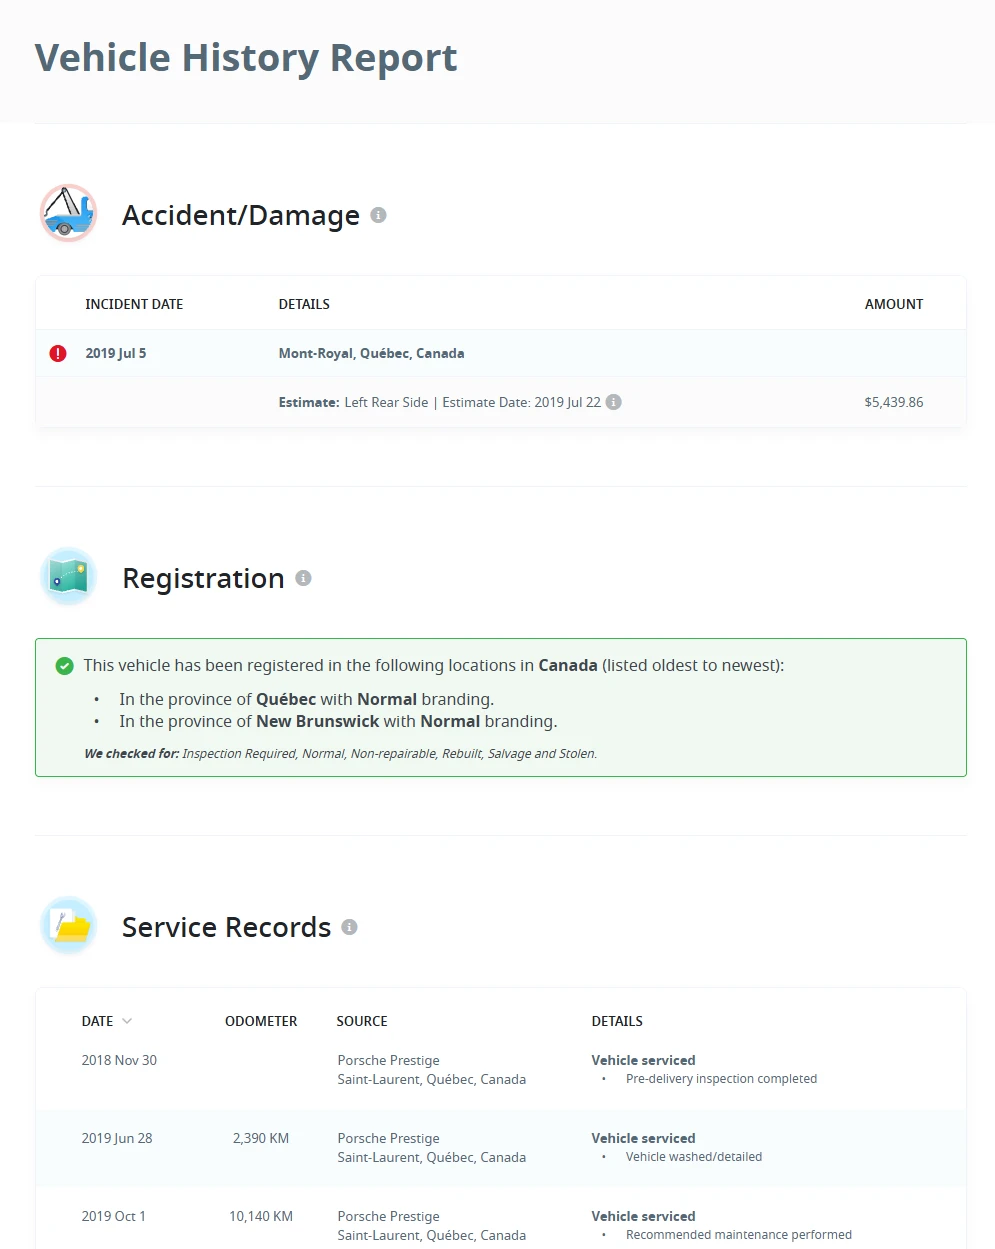The width and height of the screenshot is (995, 1249).
Task: Open info icon next to Estimate Date 2019 Jul 22
Action: [614, 402]
